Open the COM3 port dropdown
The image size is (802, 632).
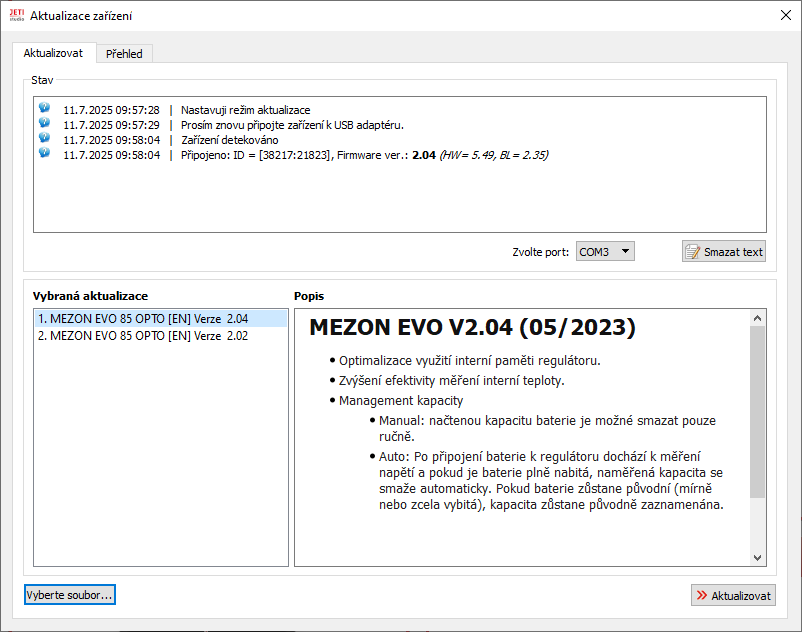[605, 252]
